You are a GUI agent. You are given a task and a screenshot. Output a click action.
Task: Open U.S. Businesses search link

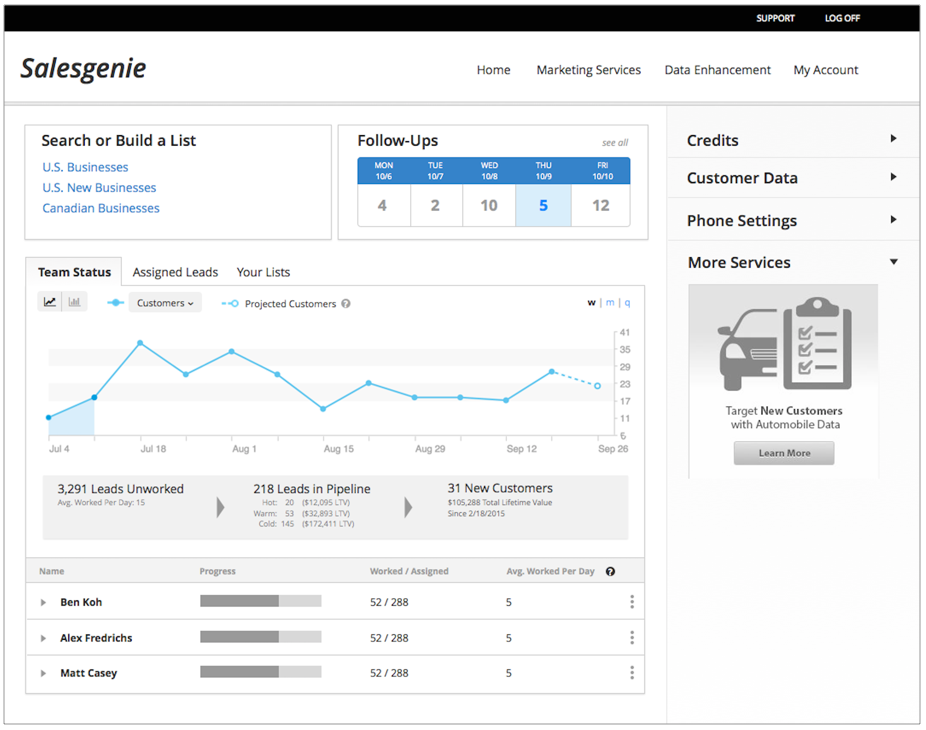coord(85,167)
